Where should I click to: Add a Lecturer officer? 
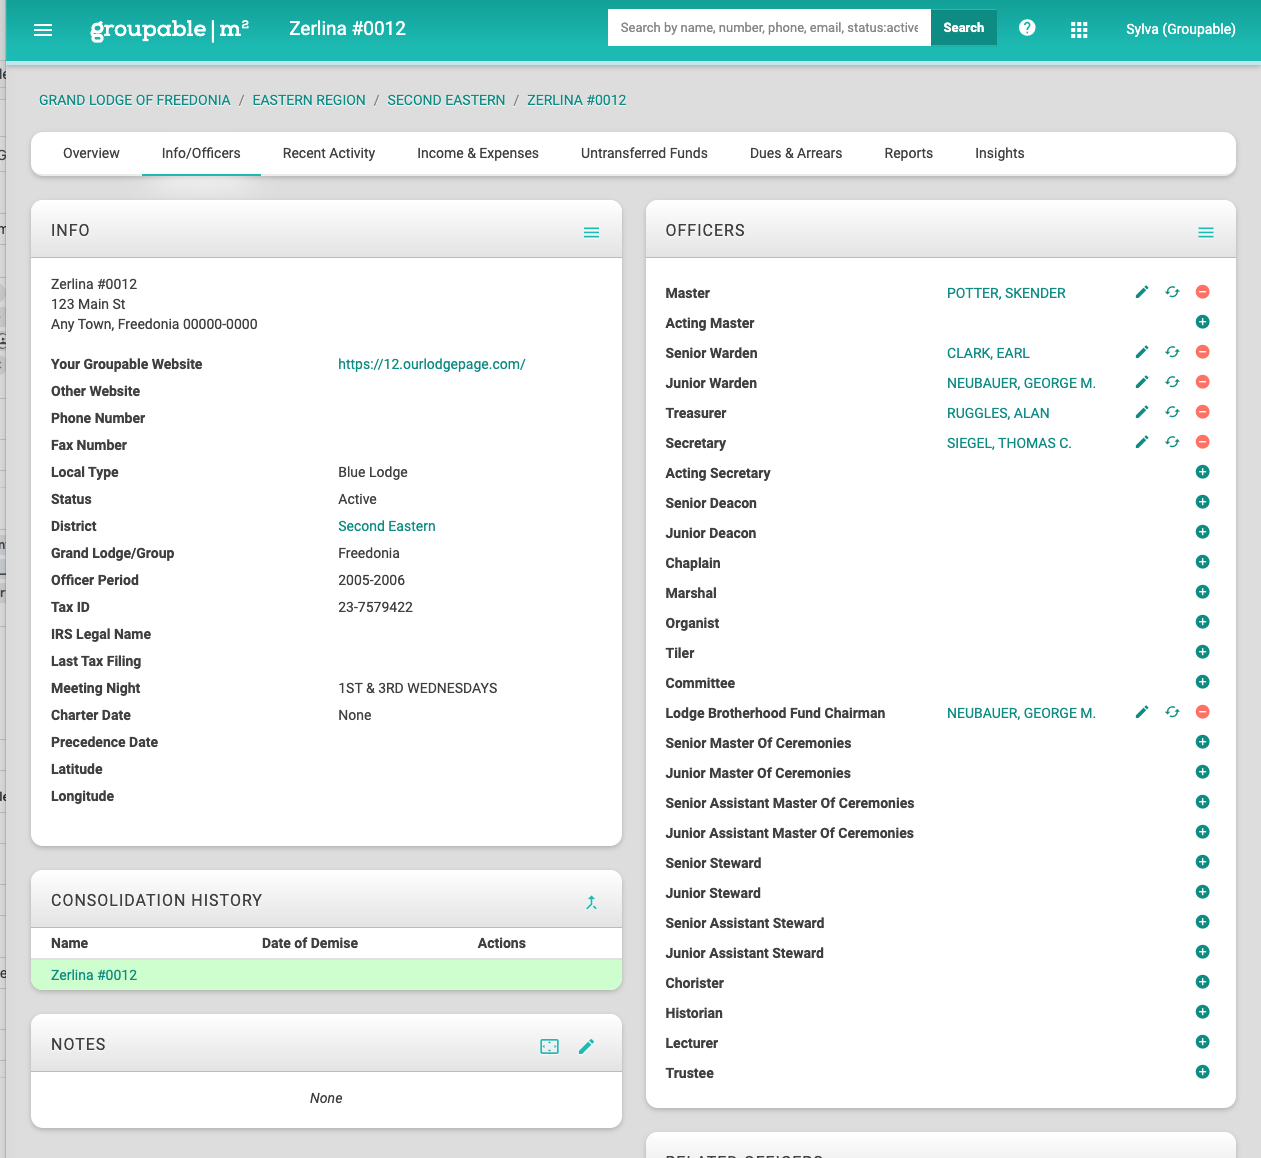1203,1042
